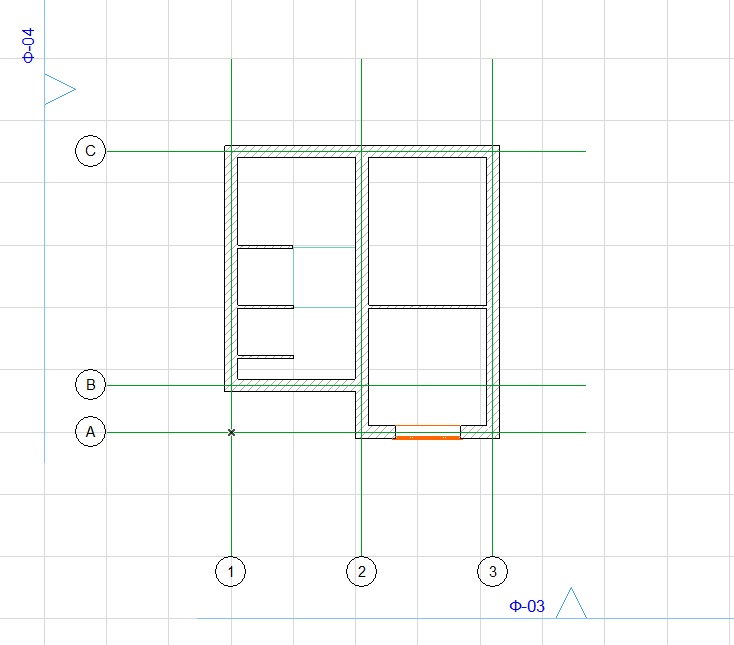Click the Ф-03 elevation label

[x=527, y=606]
